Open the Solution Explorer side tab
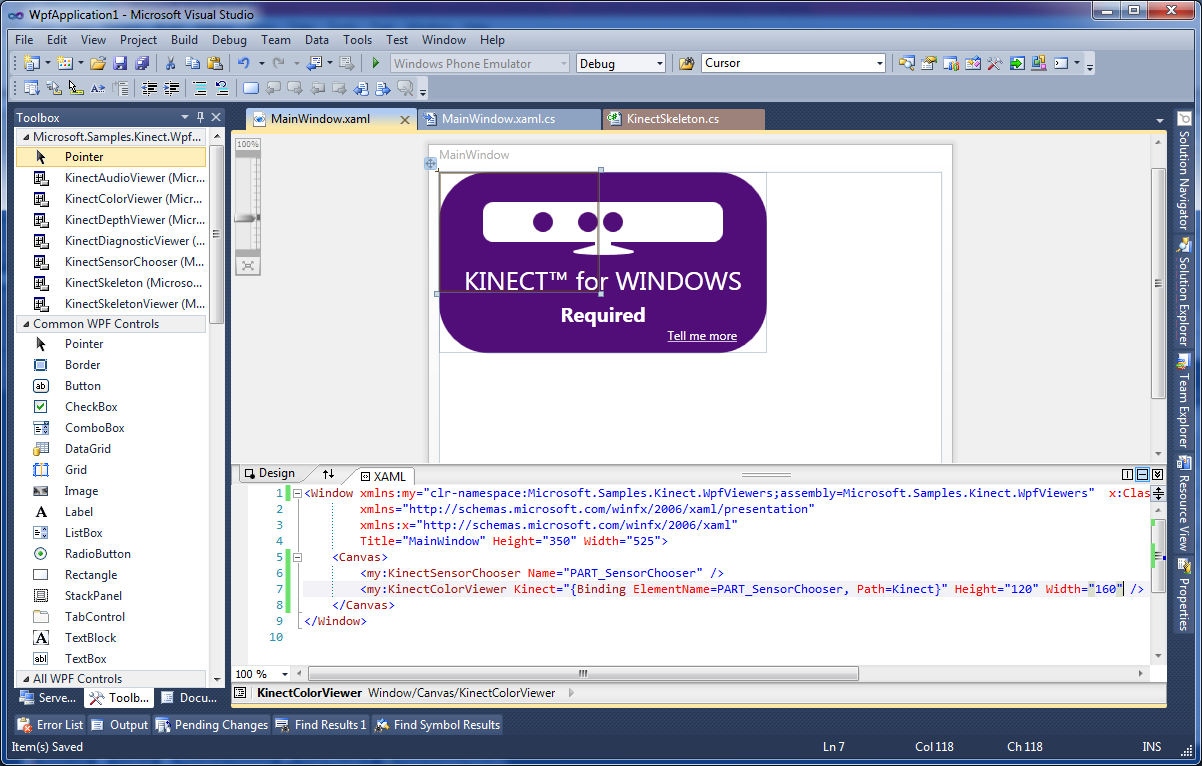 (x=1184, y=292)
